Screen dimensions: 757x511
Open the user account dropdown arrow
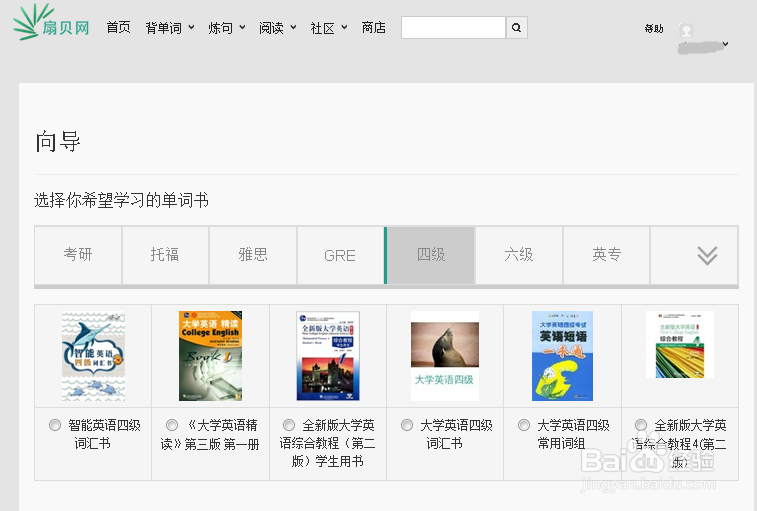click(725, 44)
